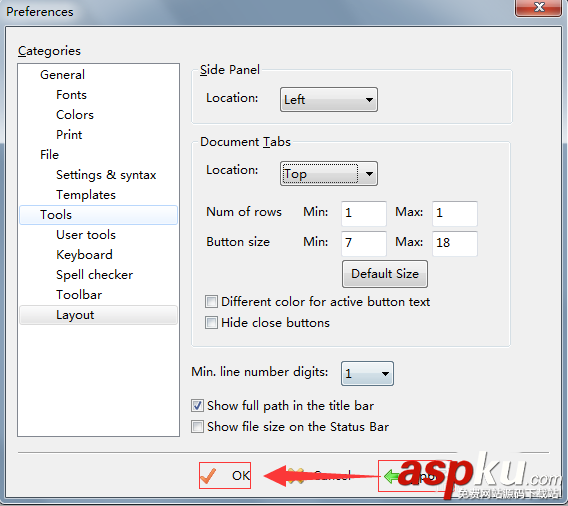Click the Default Size button
Image resolution: width=568 pixels, height=506 pixels.
click(x=385, y=274)
